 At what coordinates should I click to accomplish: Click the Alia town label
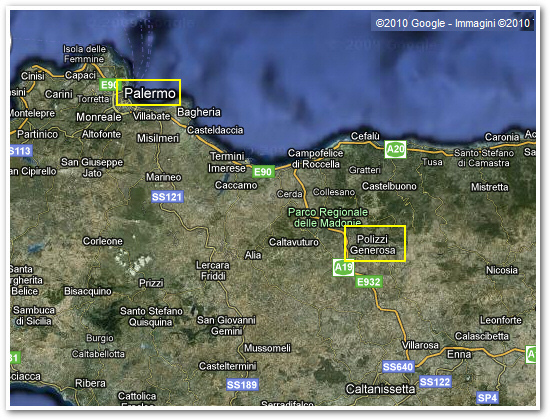point(253,255)
